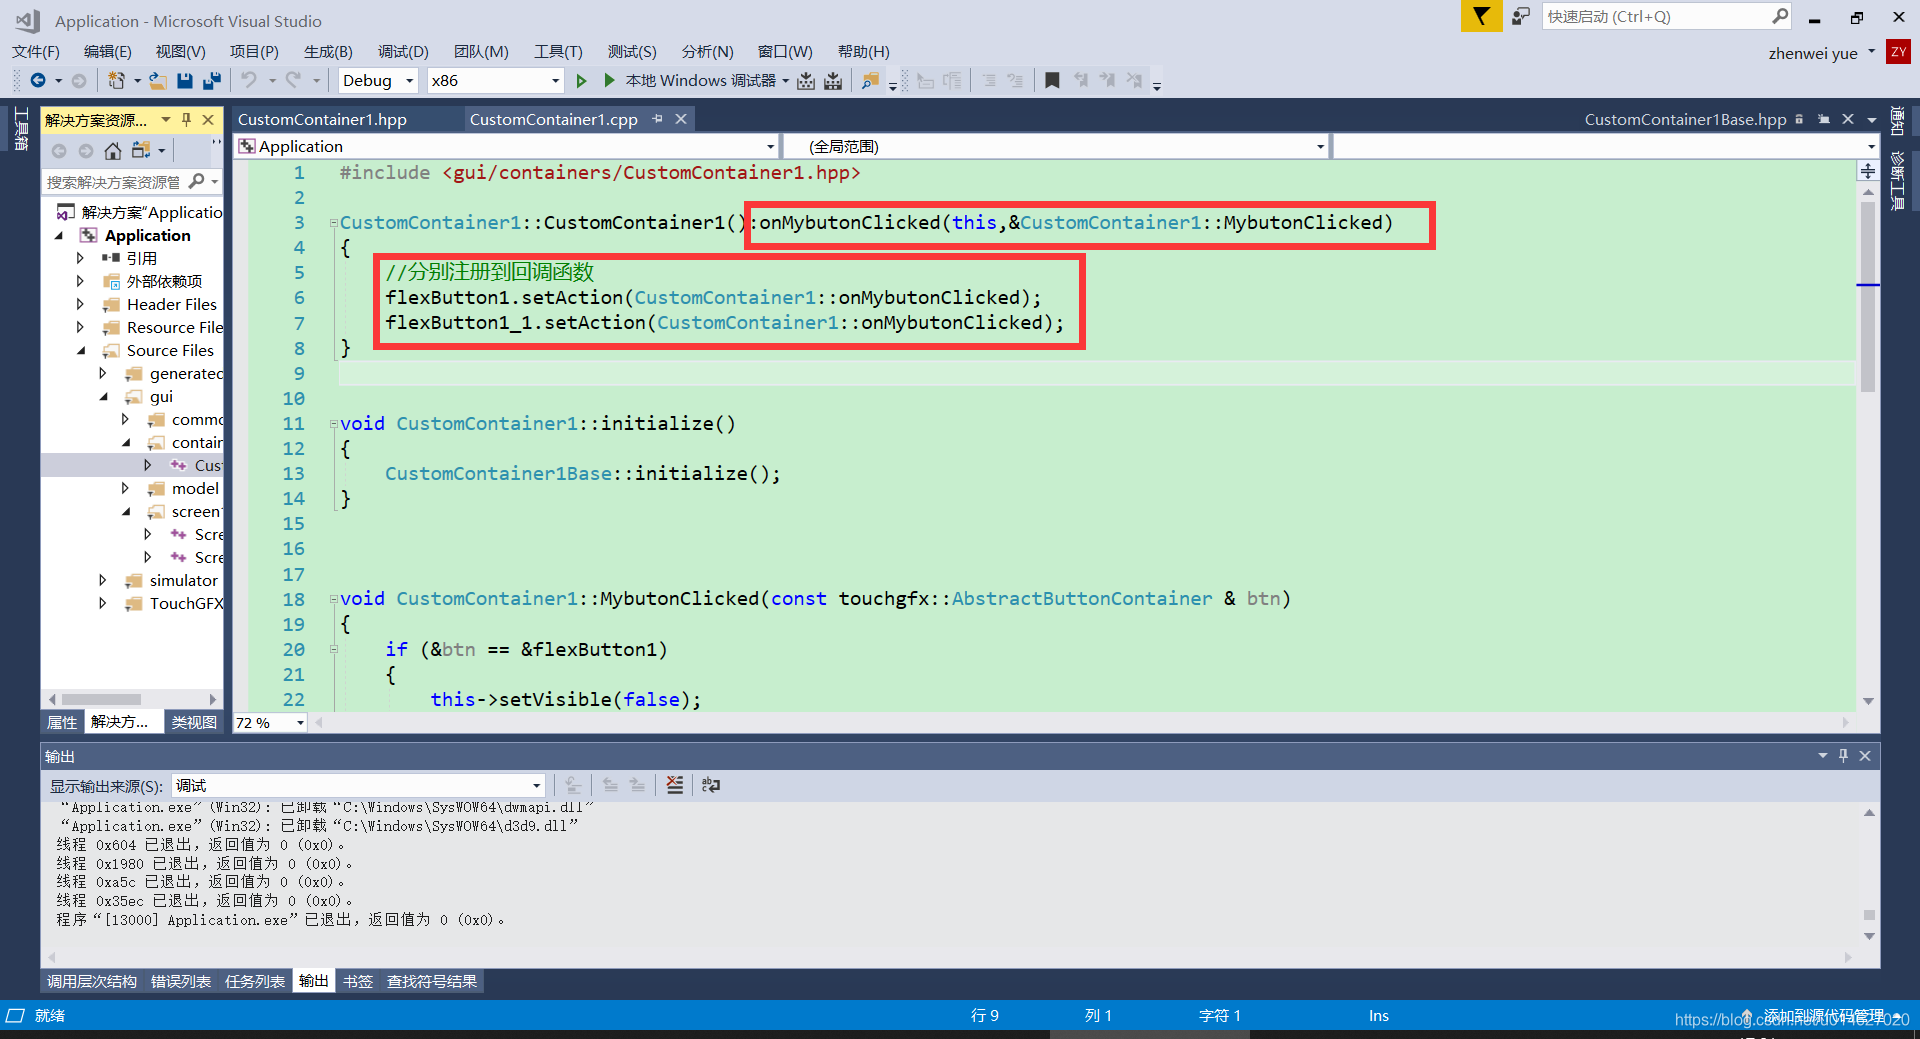Expand the 引用 node

81,258
